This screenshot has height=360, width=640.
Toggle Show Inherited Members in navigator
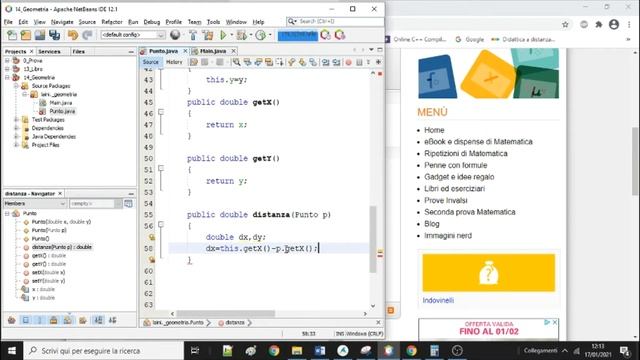click(11, 320)
